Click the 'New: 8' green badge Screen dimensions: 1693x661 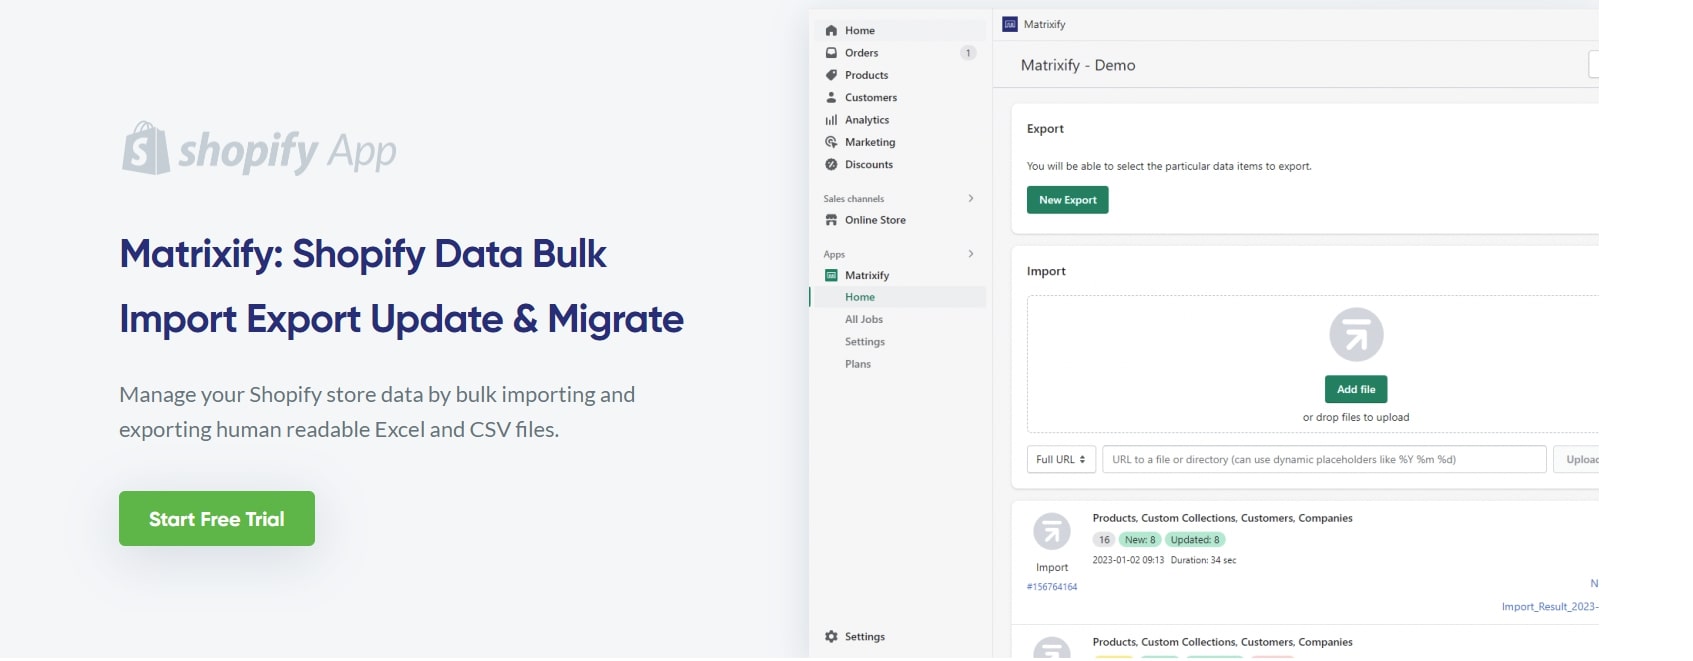1140,540
